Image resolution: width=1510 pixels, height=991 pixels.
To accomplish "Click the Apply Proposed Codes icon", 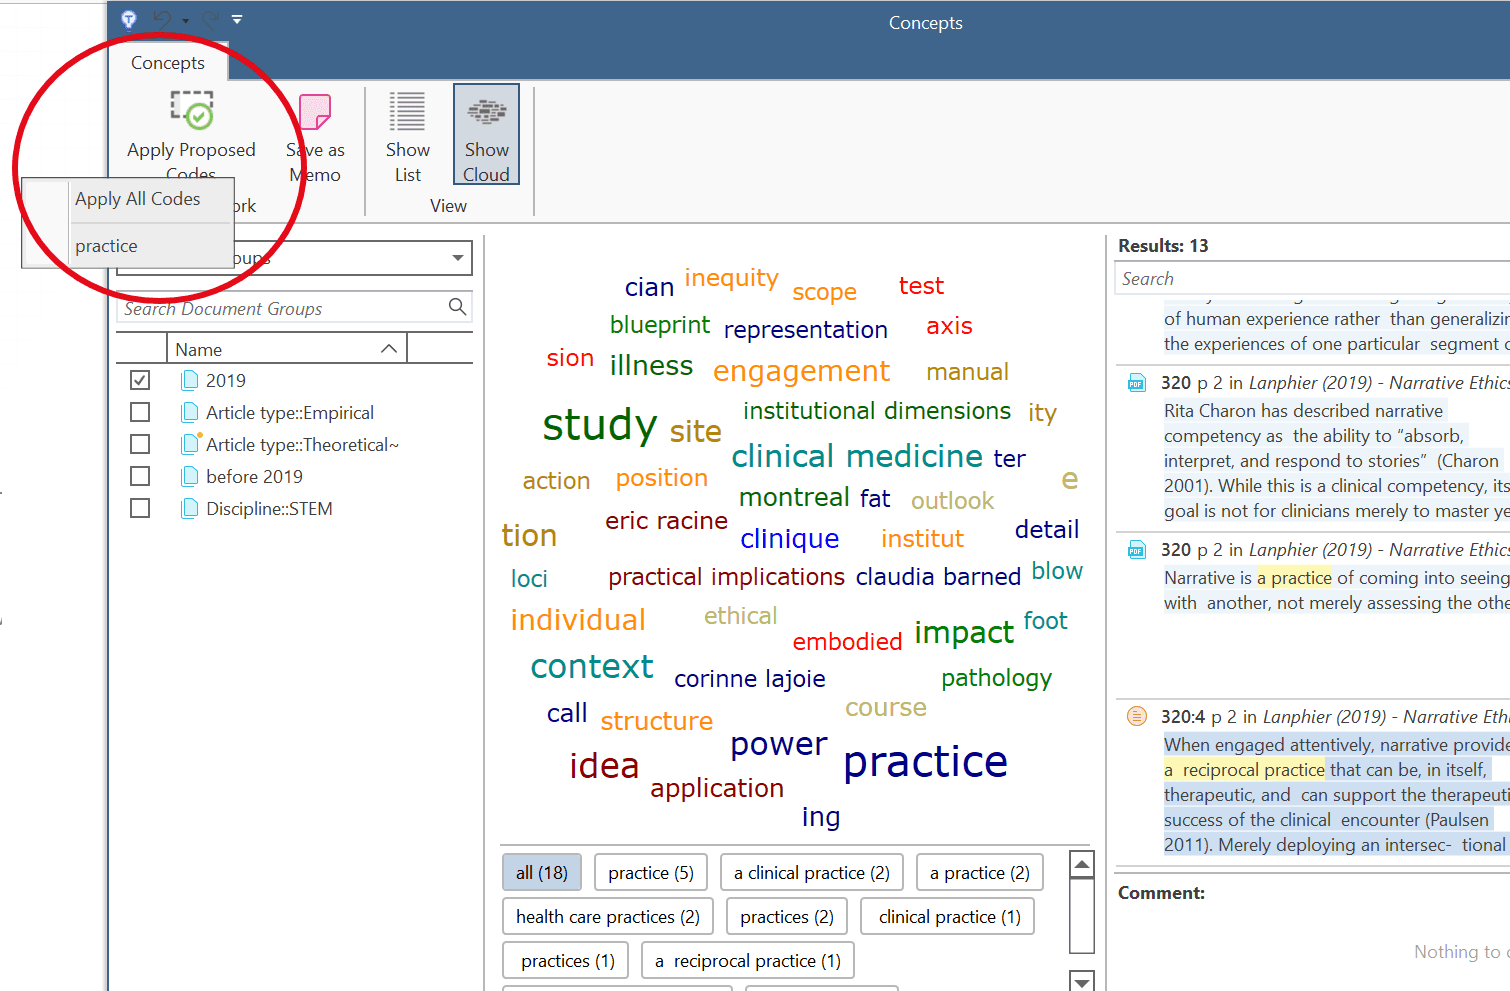I will click(x=191, y=111).
